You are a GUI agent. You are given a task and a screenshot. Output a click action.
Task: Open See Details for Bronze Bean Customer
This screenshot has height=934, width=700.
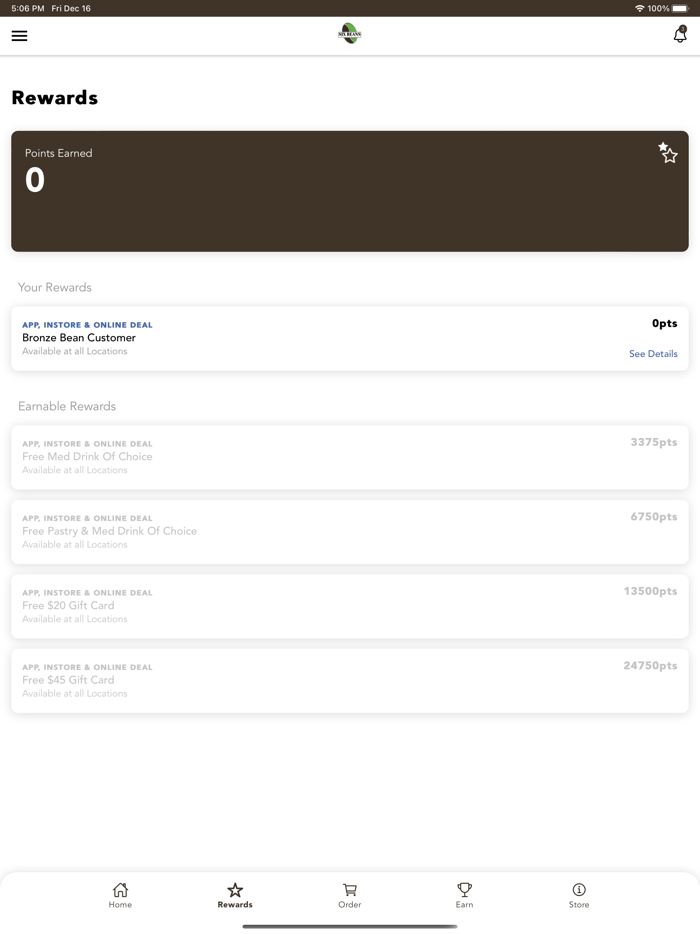click(x=653, y=353)
